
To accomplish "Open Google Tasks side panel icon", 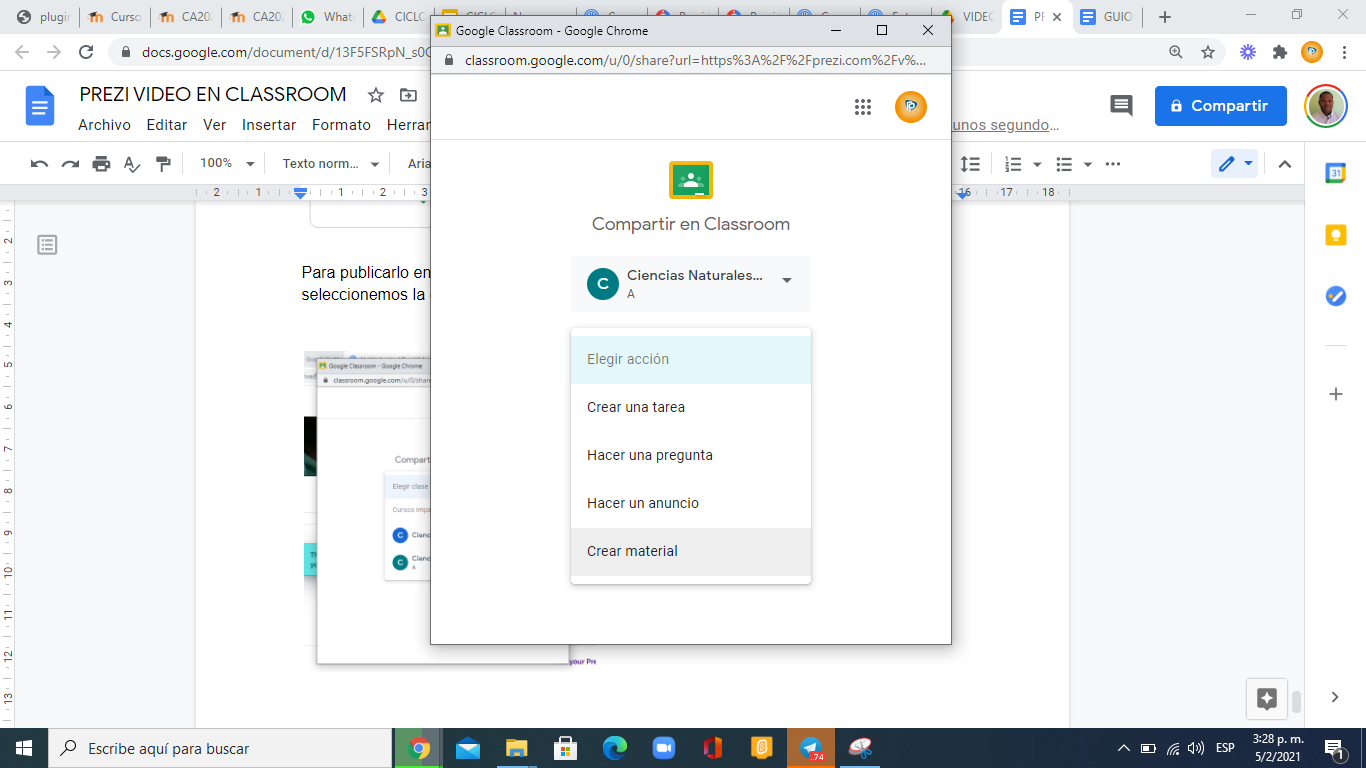I will point(1335,296).
